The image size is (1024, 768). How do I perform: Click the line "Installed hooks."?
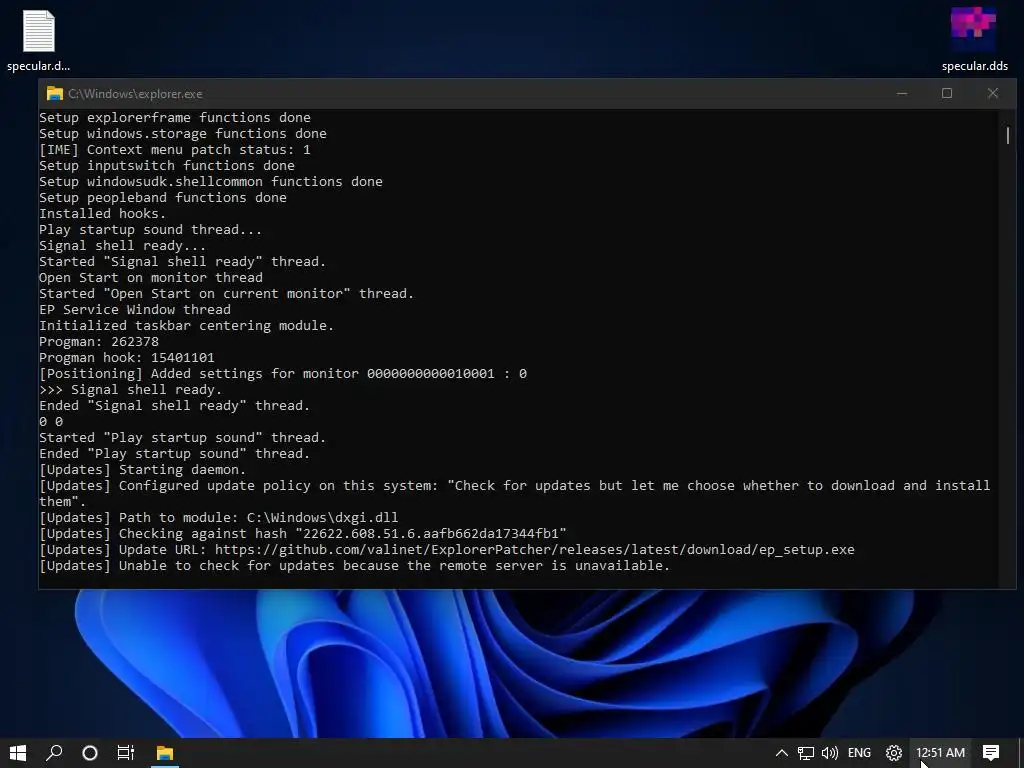[x=103, y=214]
